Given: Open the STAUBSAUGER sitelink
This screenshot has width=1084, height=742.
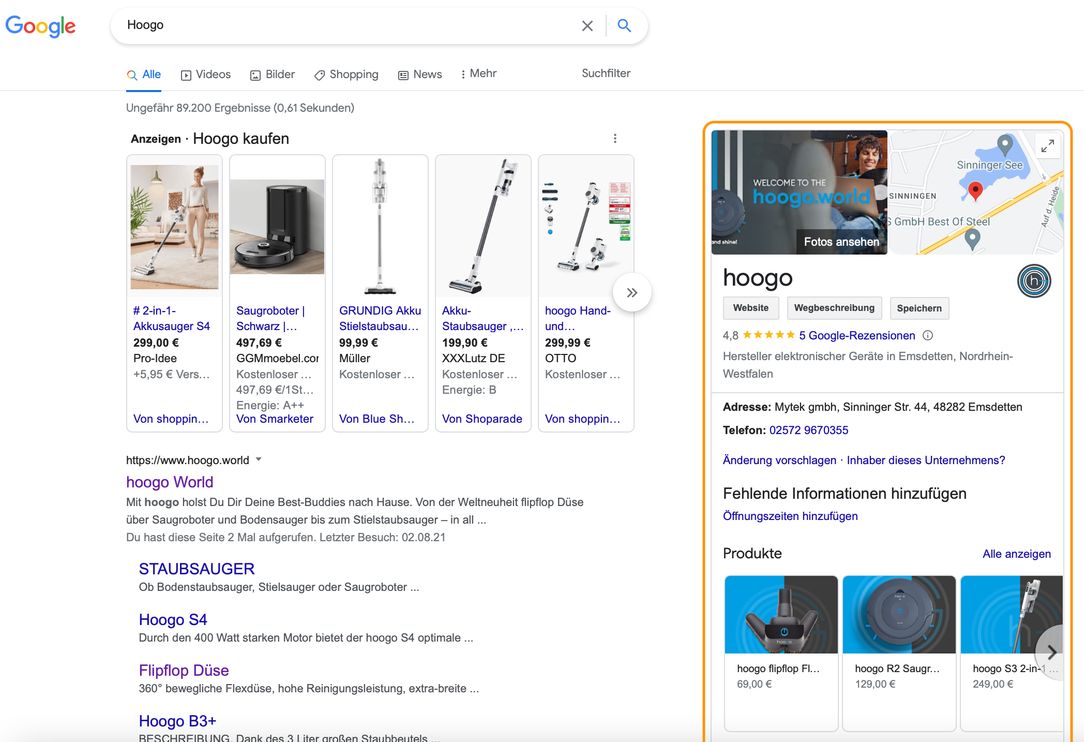Looking at the screenshot, I should click(196, 568).
